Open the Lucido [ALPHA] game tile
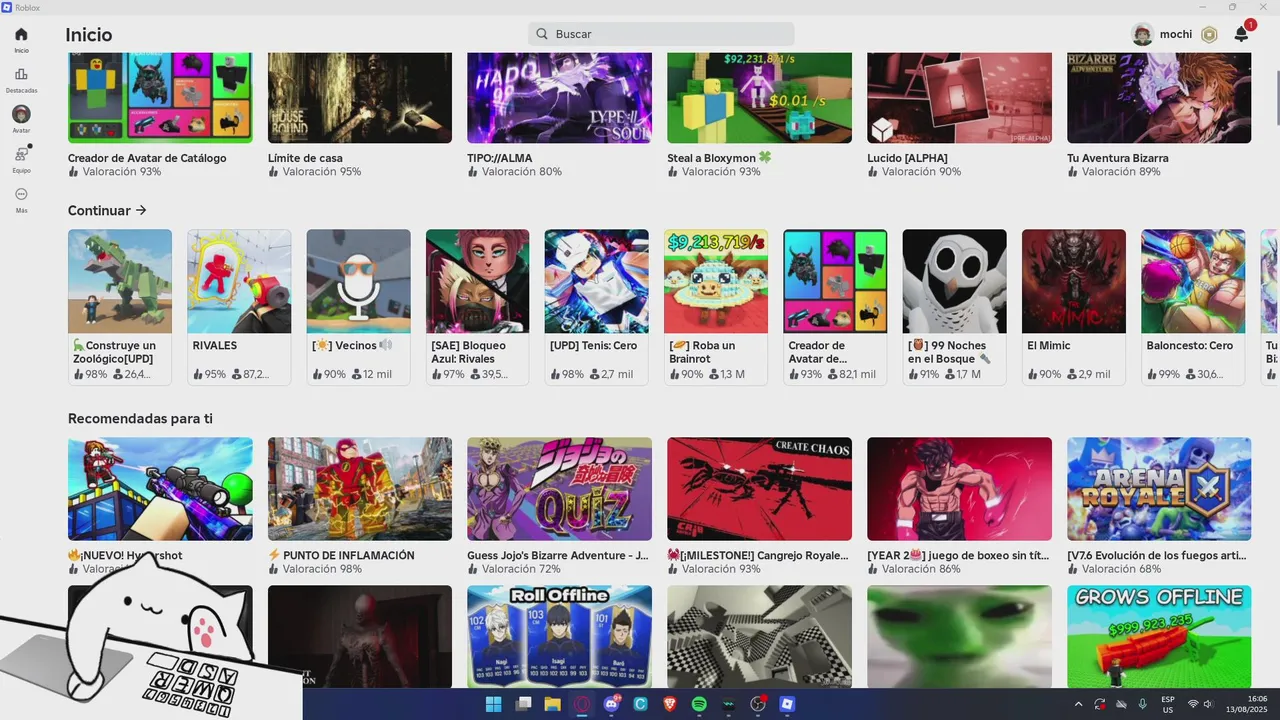This screenshot has height=720, width=1280. point(960,98)
